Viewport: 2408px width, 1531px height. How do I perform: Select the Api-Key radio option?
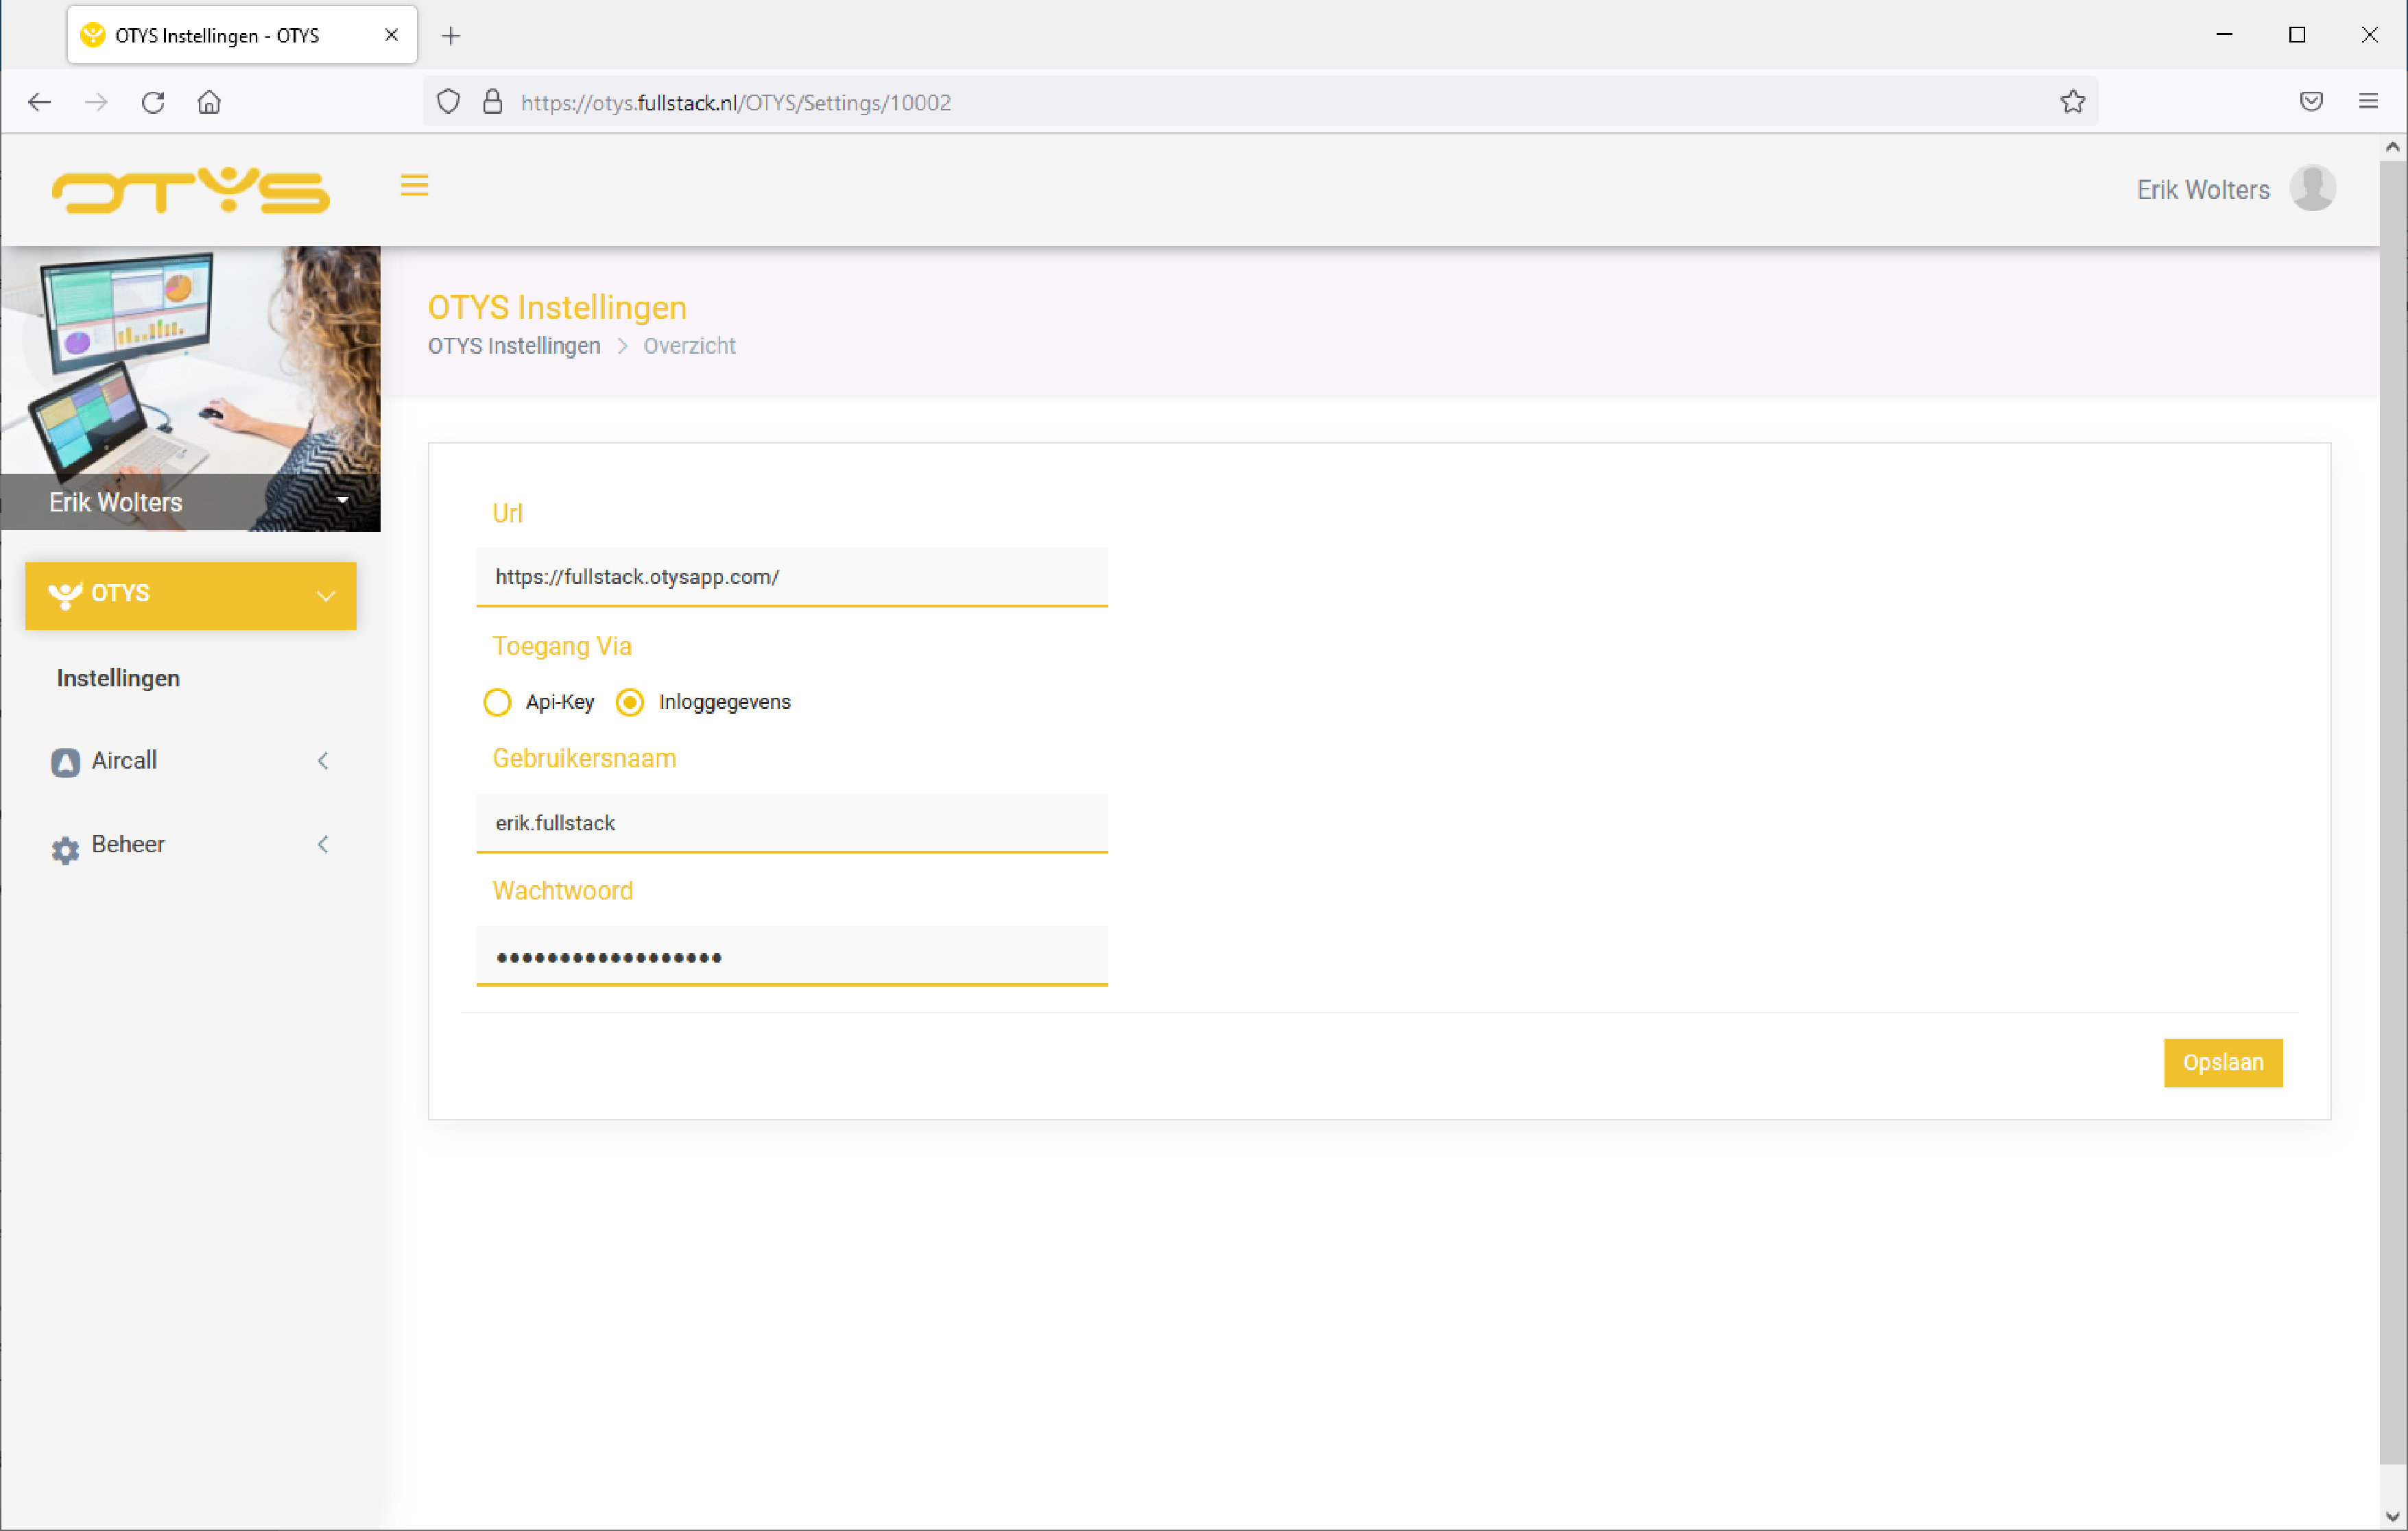pyautogui.click(x=497, y=703)
